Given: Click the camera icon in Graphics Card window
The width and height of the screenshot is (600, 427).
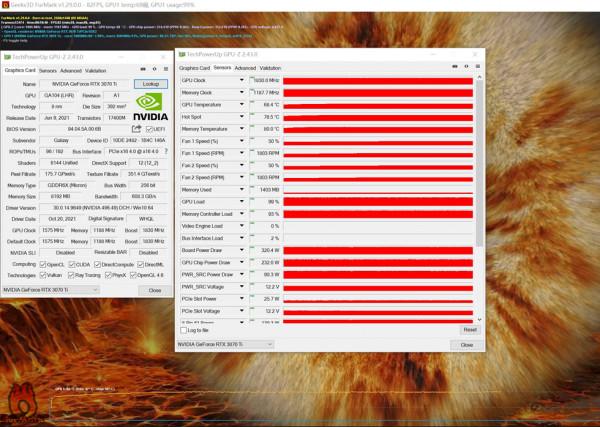Looking at the screenshot, I should tap(141, 70).
